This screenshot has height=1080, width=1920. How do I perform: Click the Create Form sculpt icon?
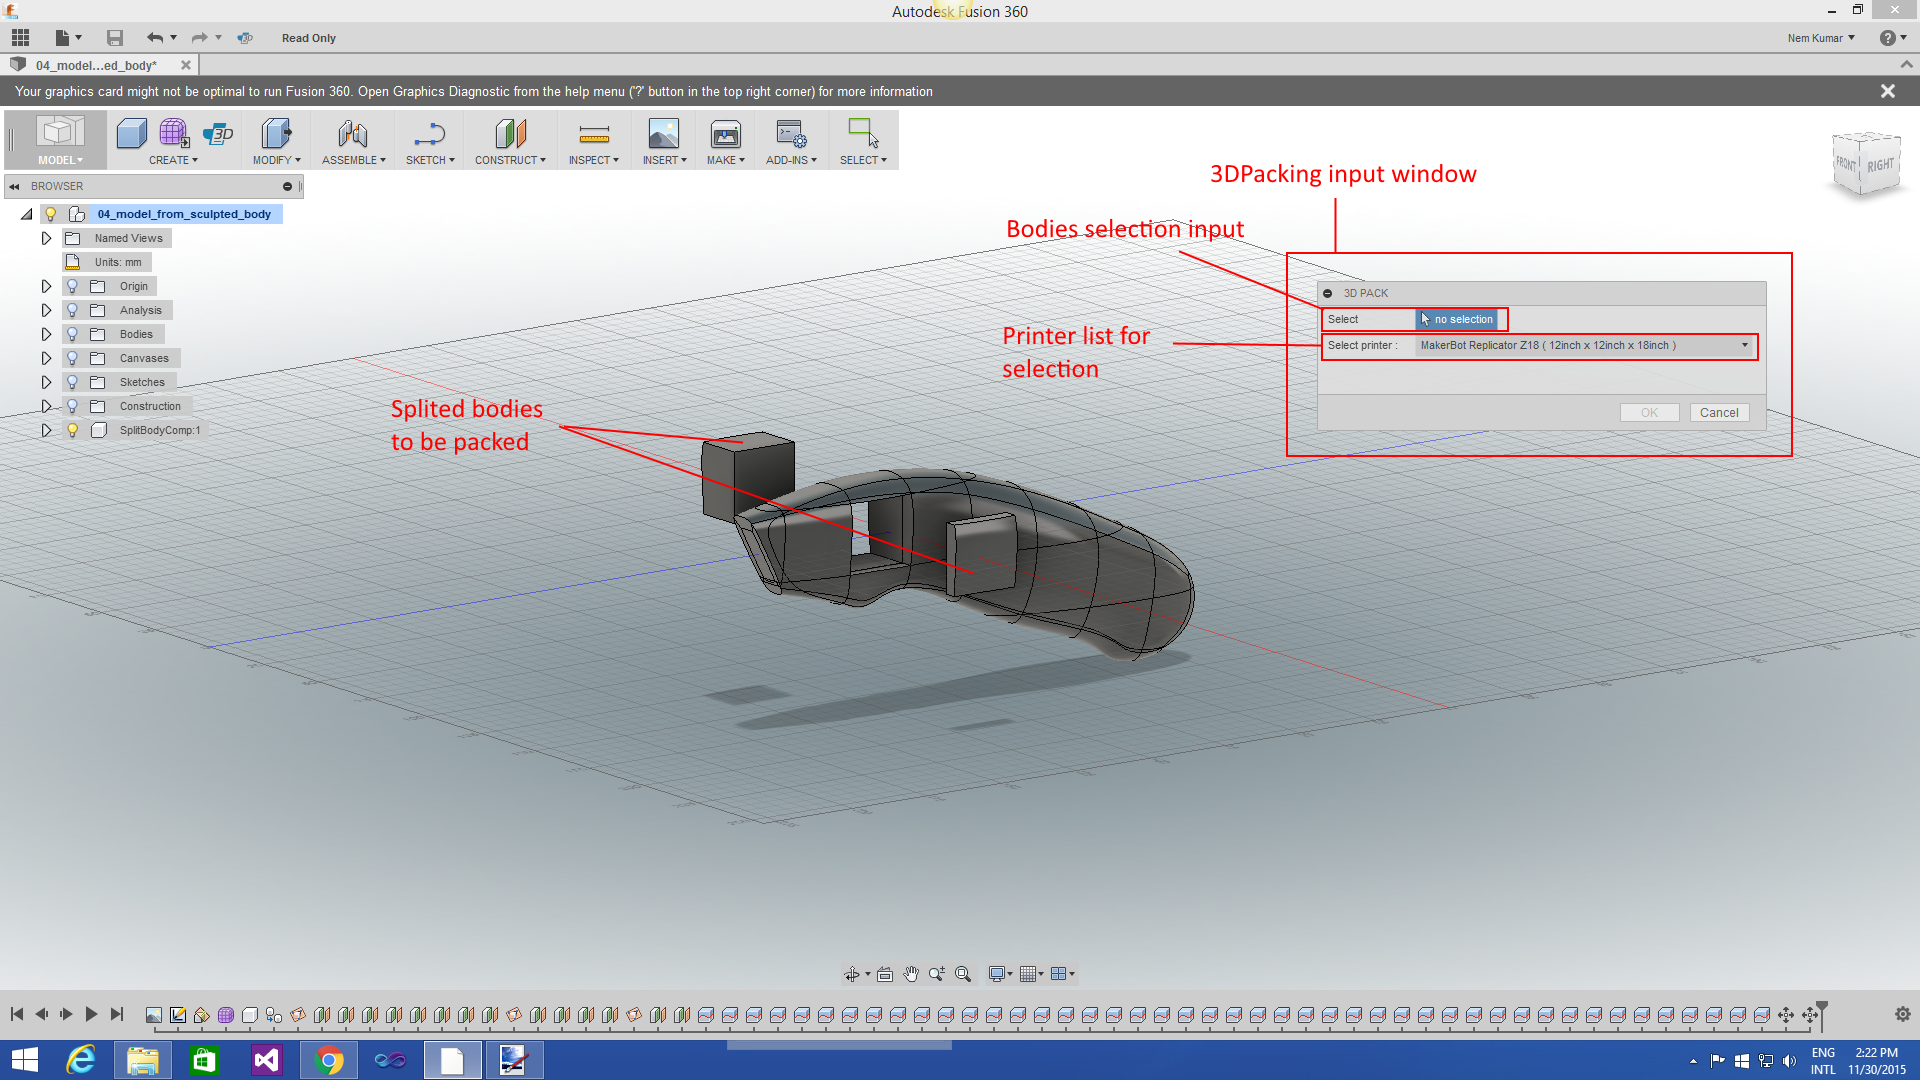(174, 133)
